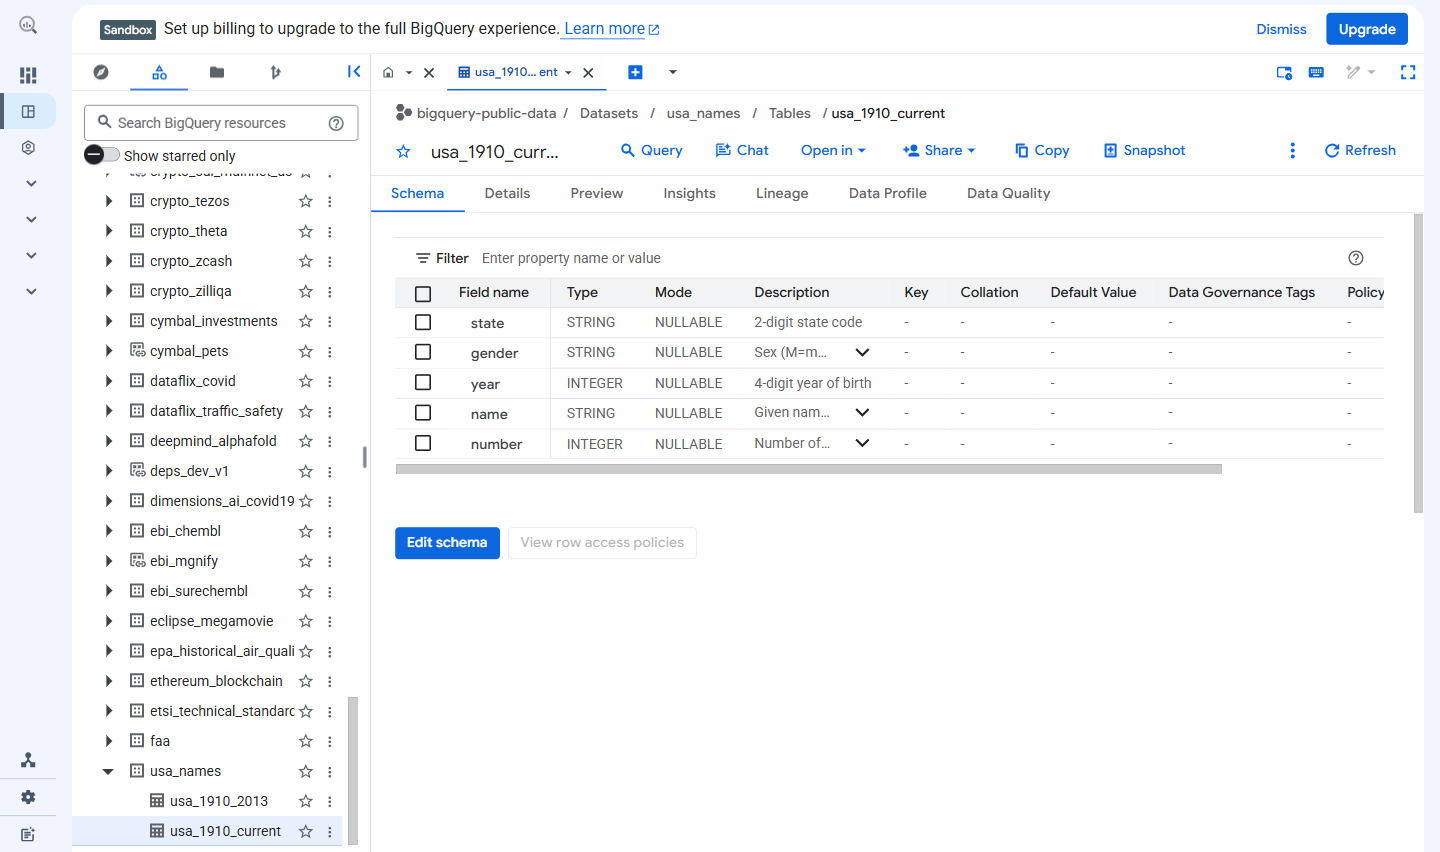This screenshot has height=852, width=1440.
Task: Open BigQuery Studio sidebar icon
Action: click(x=28, y=111)
